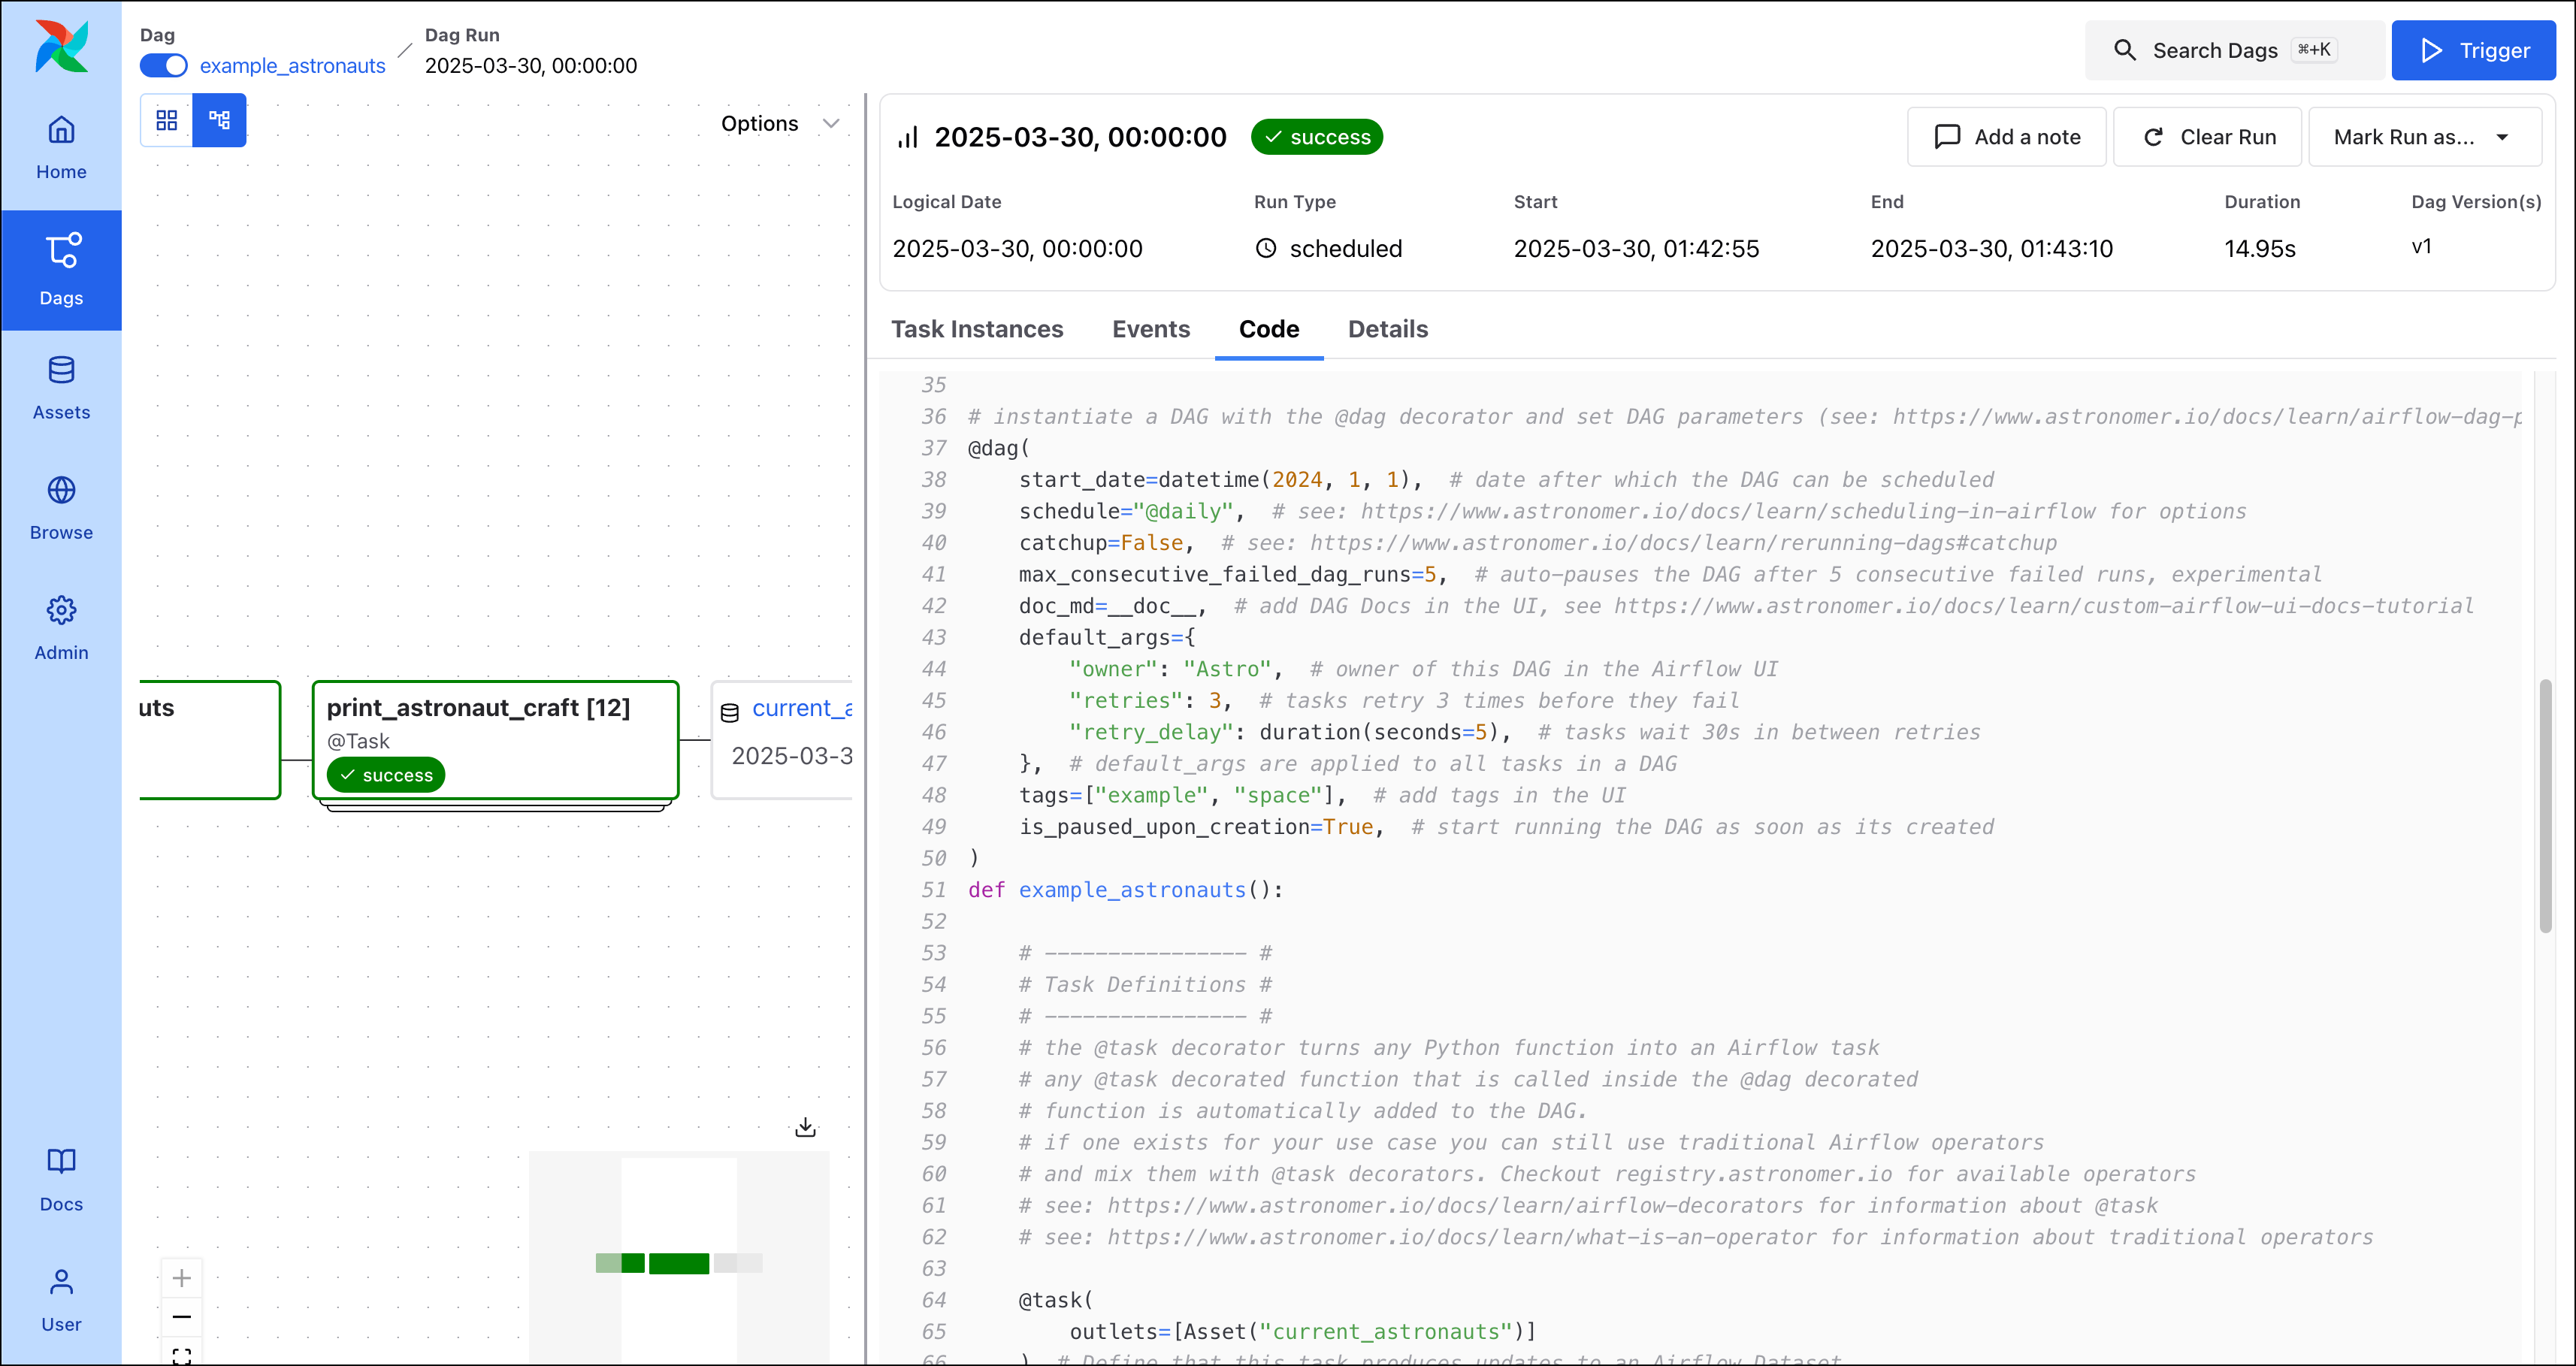Download the graph as an image
This screenshot has height=1366, width=2576.
(805, 1126)
